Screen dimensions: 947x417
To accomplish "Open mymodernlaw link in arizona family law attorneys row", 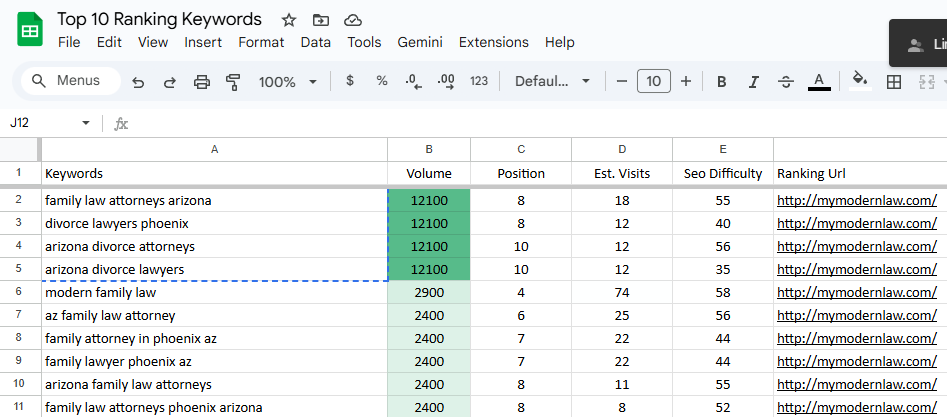I will (x=856, y=384).
